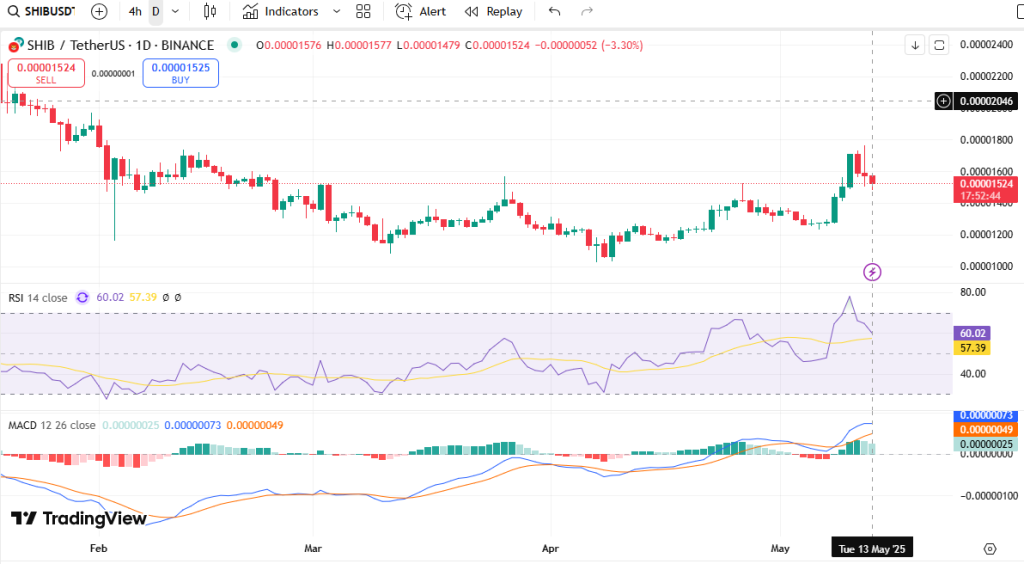This screenshot has height=564, width=1024.
Task: Click the BUY 0.00001525 button
Action: click(x=181, y=72)
